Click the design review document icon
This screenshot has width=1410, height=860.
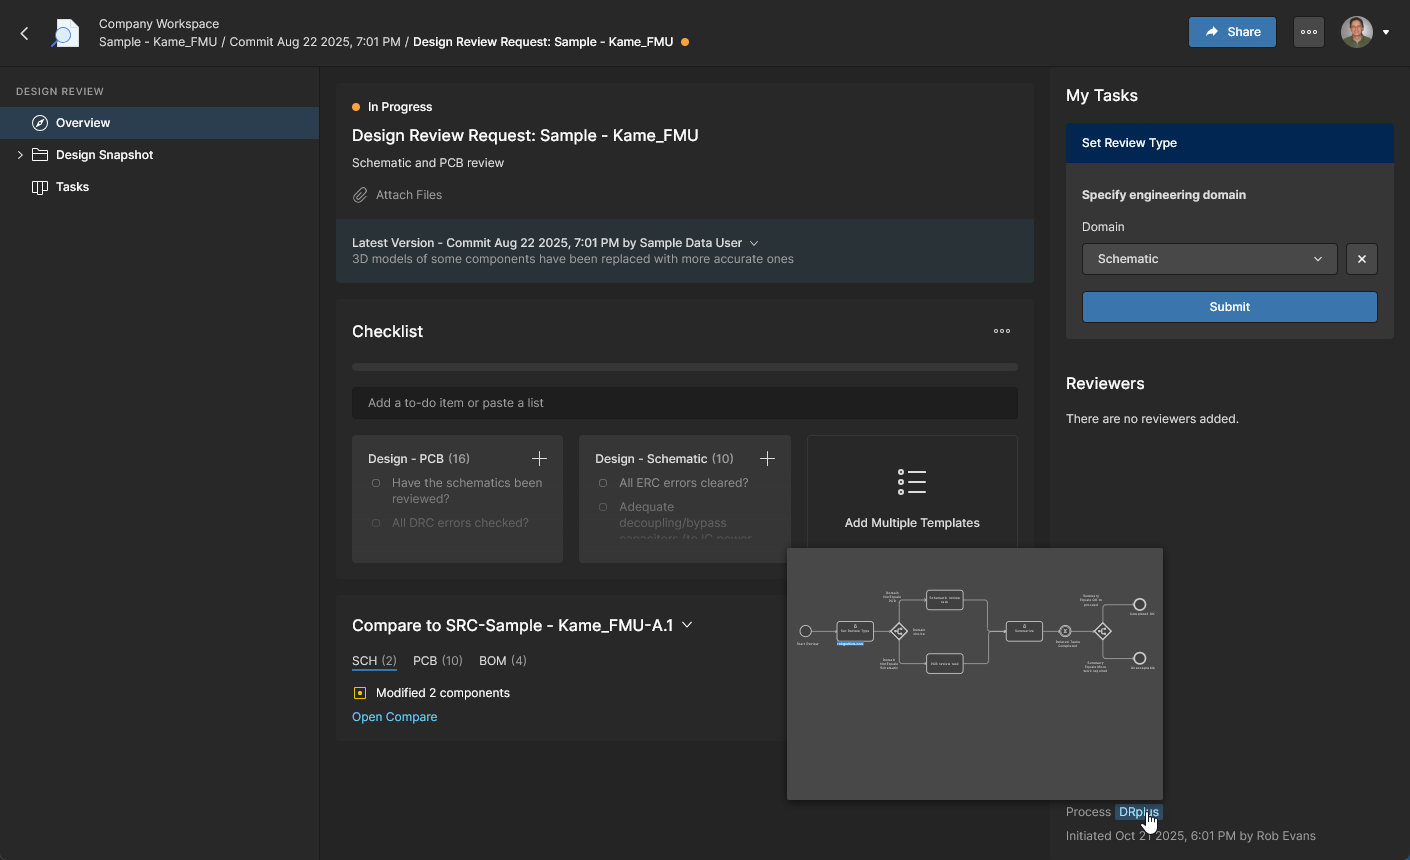coord(66,33)
